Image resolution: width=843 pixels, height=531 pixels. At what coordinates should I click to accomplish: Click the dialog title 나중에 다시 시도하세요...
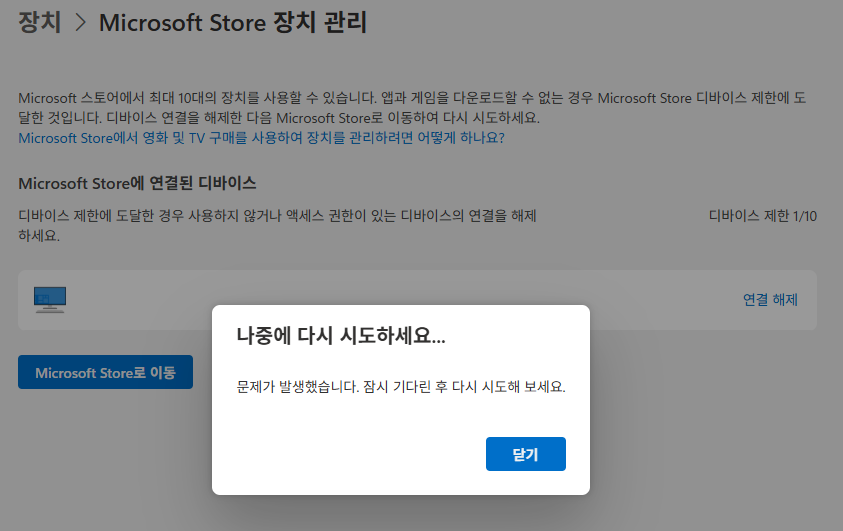(x=341, y=335)
